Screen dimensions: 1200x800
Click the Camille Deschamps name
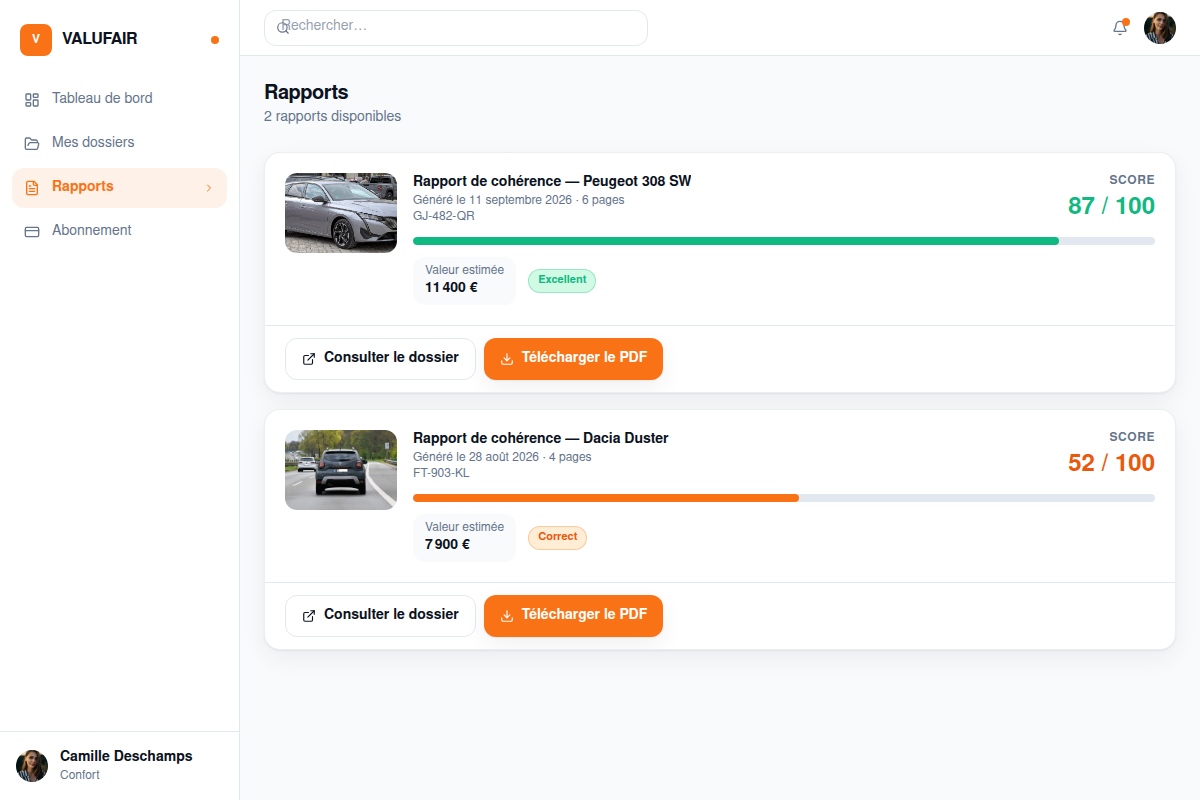[126, 757]
